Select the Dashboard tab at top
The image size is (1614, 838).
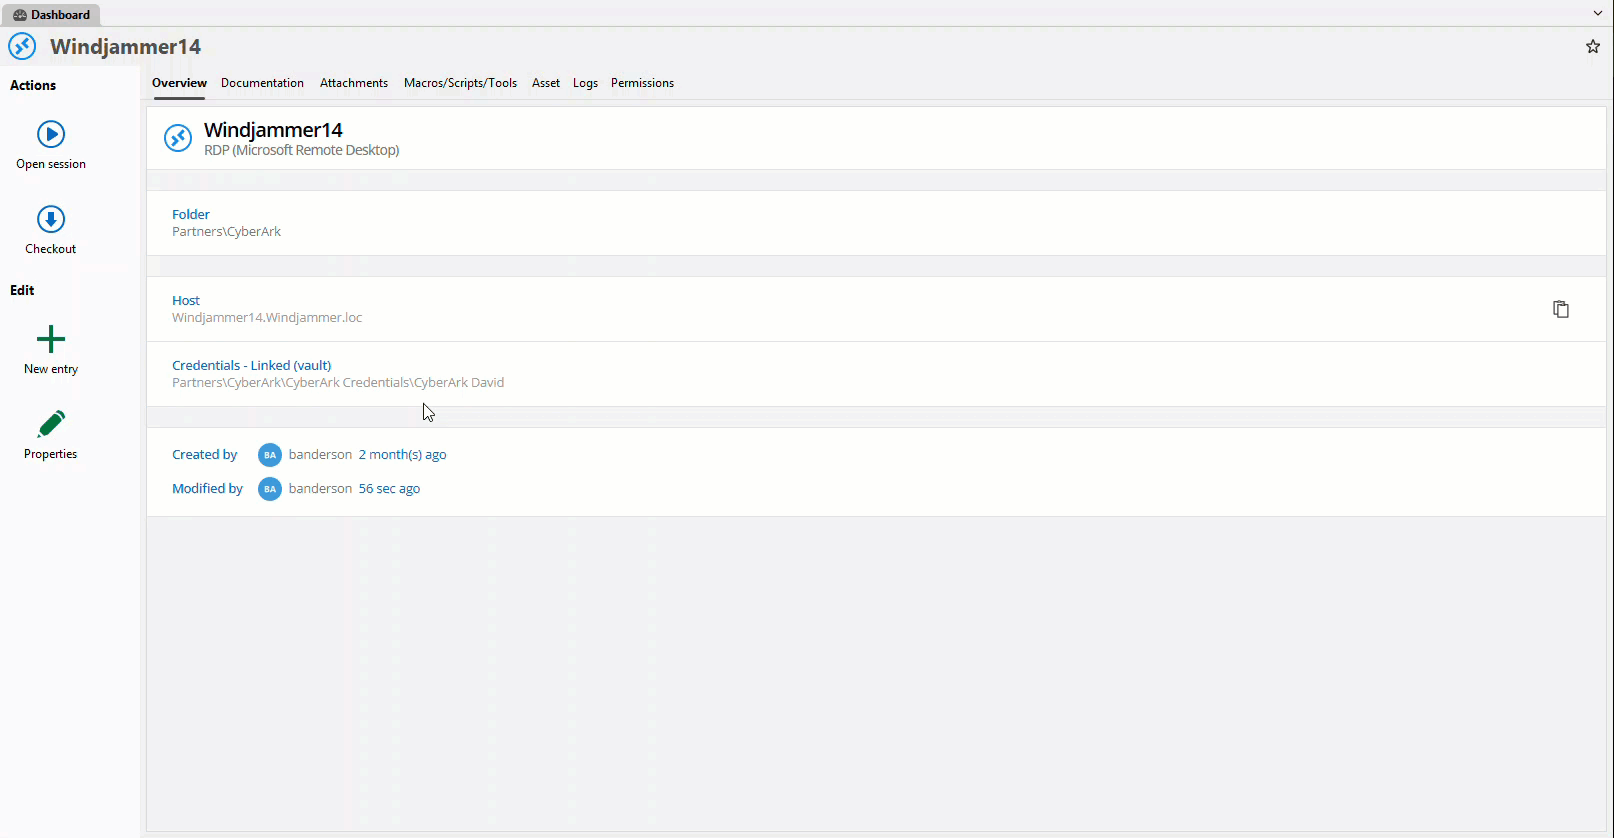pyautogui.click(x=51, y=15)
